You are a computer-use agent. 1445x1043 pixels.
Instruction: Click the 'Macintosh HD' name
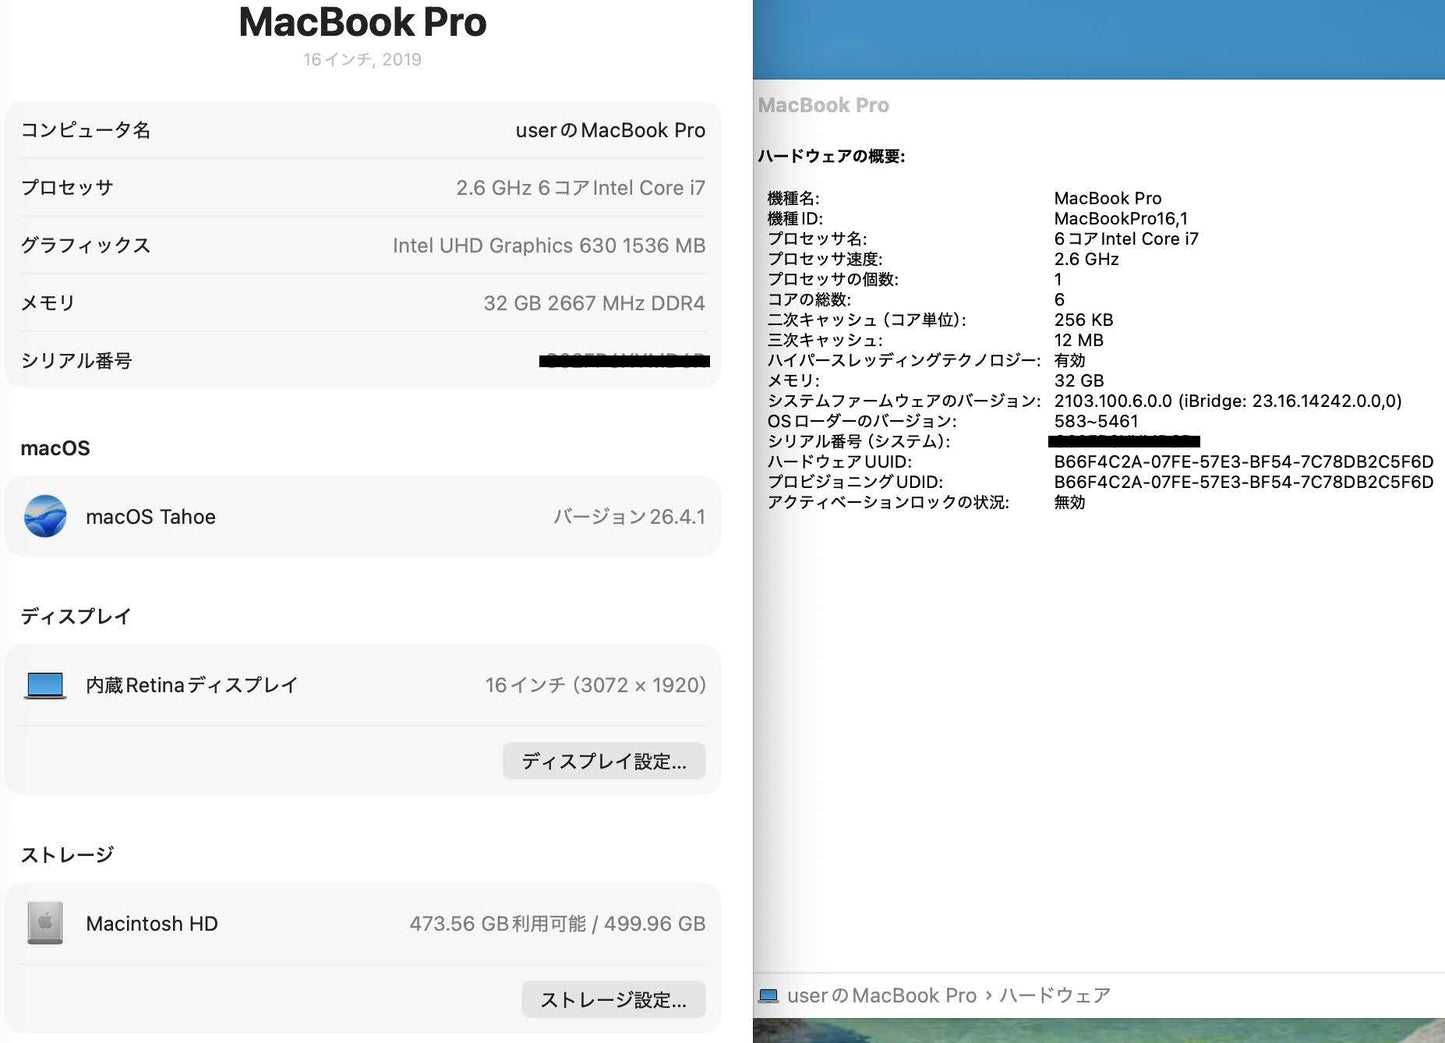click(152, 924)
